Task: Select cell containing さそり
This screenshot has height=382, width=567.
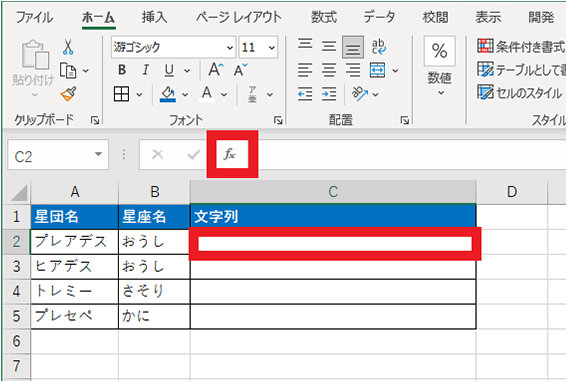Action: tap(154, 291)
